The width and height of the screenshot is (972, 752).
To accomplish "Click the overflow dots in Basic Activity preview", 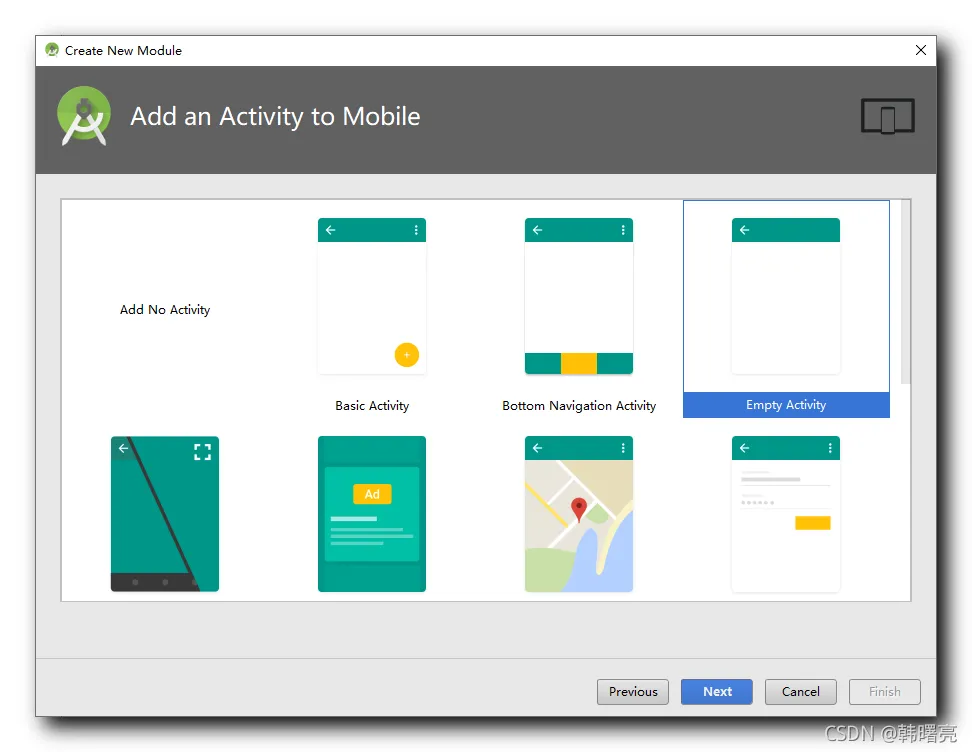I will point(416,230).
